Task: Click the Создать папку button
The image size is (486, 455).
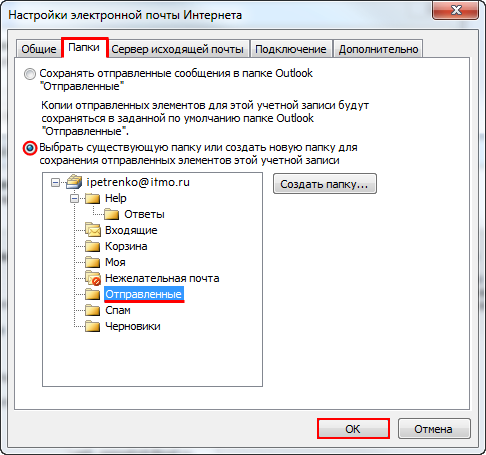Action: 325,184
